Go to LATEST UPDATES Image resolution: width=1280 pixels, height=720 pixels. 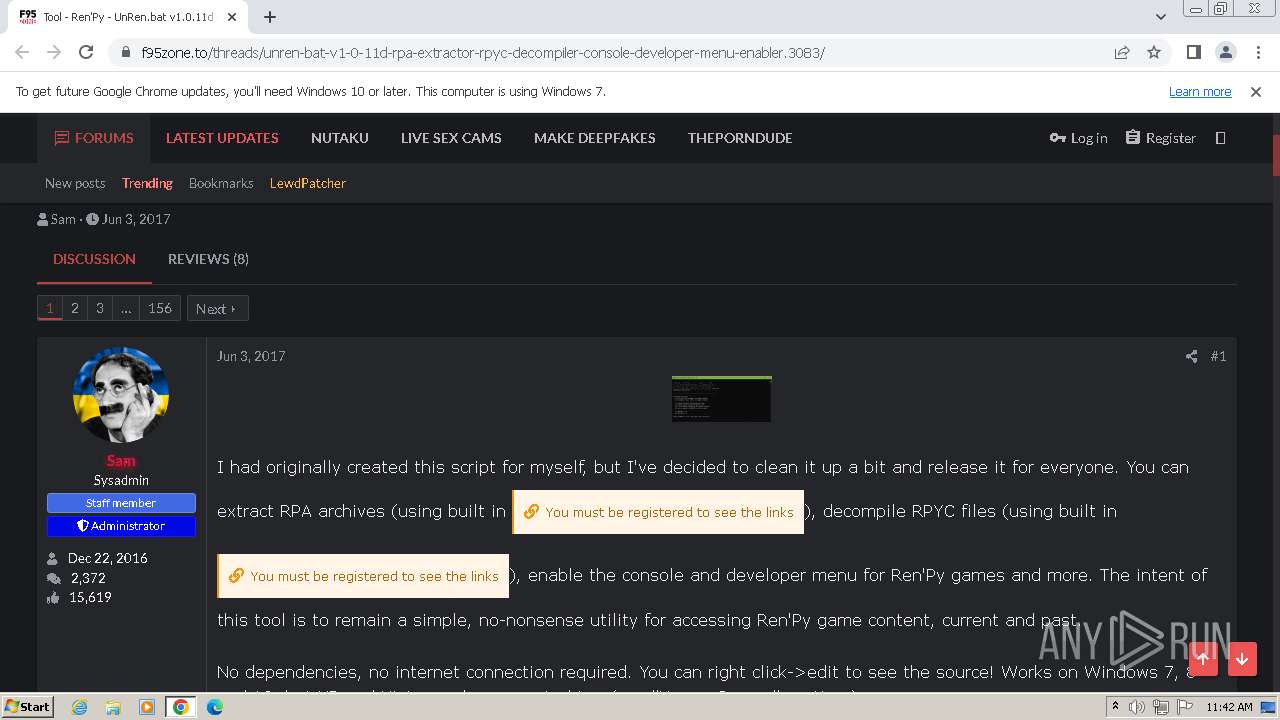(x=222, y=138)
